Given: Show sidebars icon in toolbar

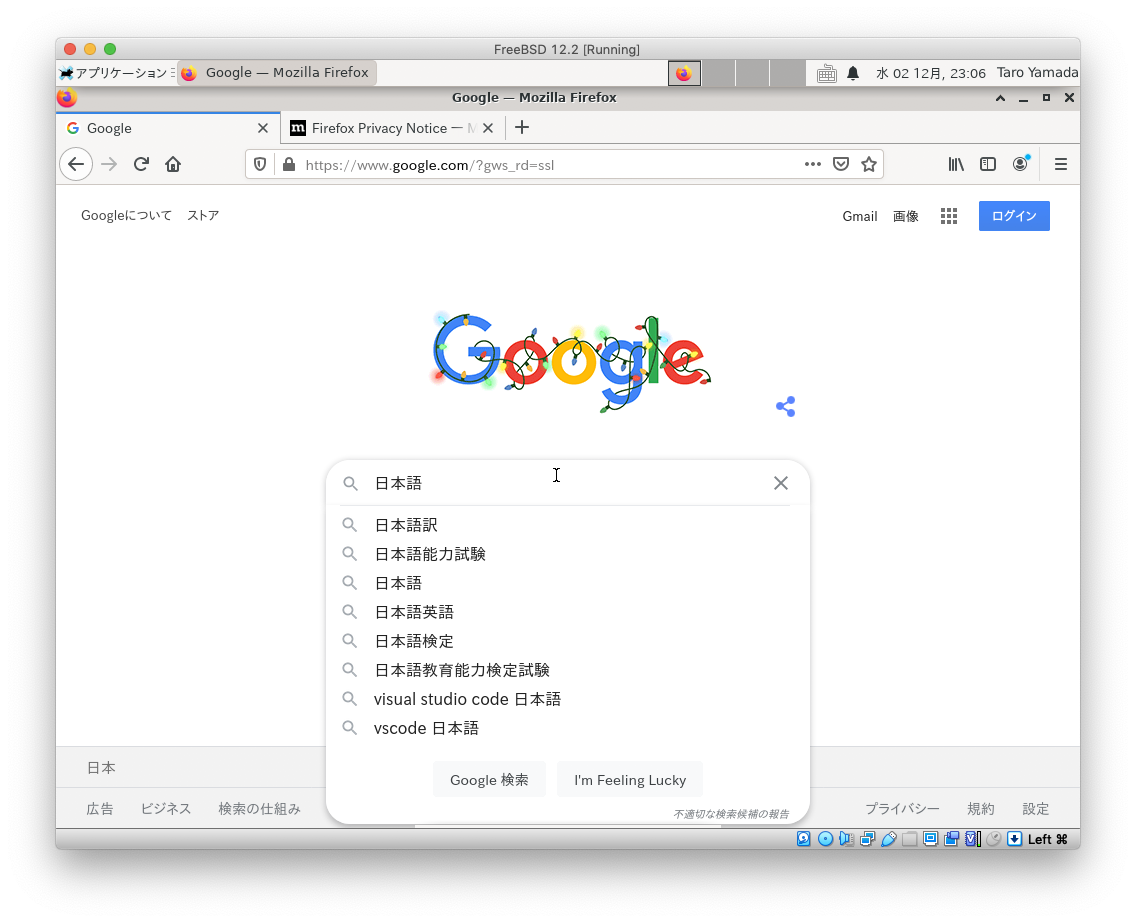Looking at the screenshot, I should tap(988, 164).
